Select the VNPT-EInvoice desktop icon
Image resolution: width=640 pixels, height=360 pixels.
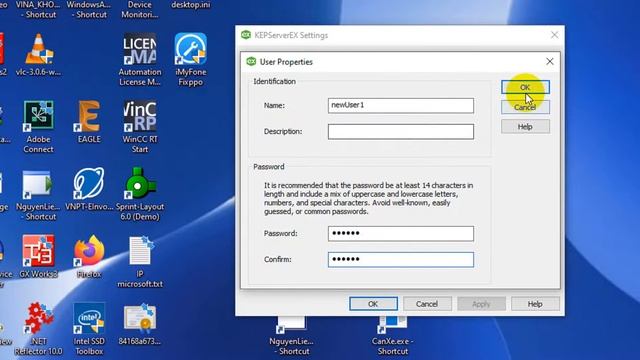coord(89,189)
